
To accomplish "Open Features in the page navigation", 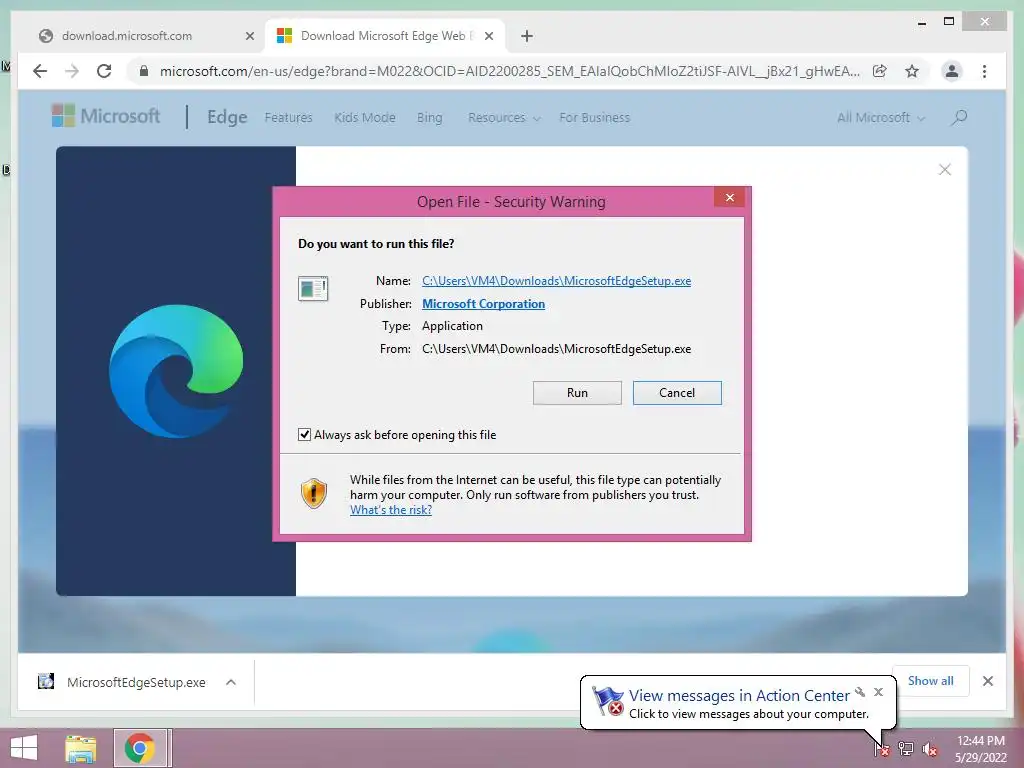I will tap(288, 118).
